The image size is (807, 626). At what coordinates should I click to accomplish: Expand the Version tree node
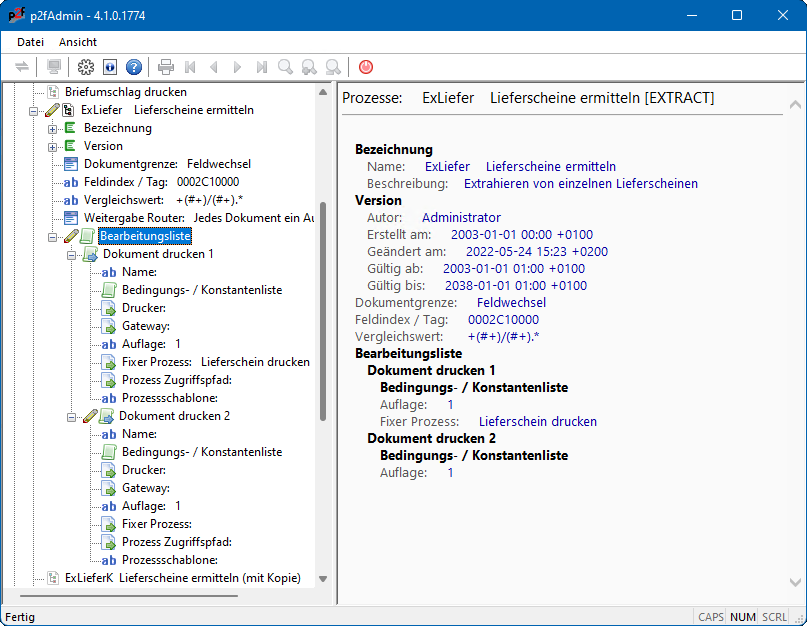coord(52,146)
